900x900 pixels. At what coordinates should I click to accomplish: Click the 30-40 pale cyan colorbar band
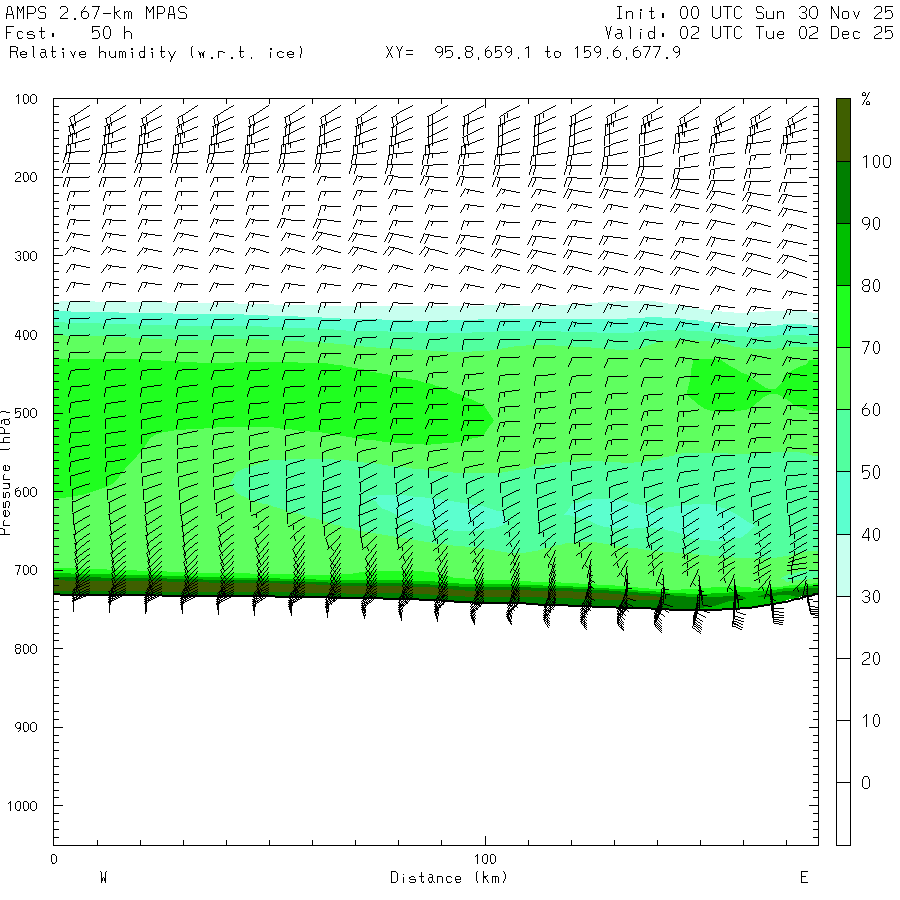point(843,565)
